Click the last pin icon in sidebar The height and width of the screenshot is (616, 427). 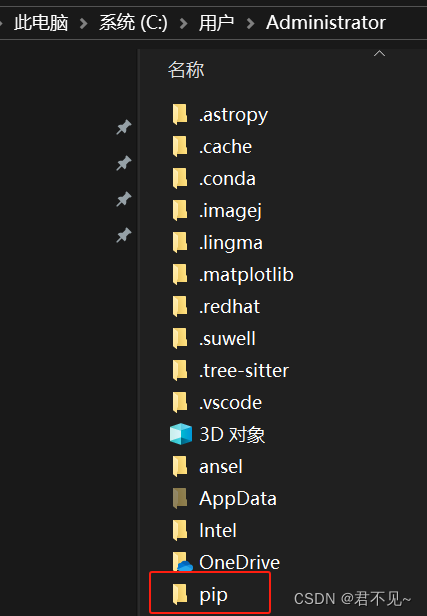(x=124, y=235)
